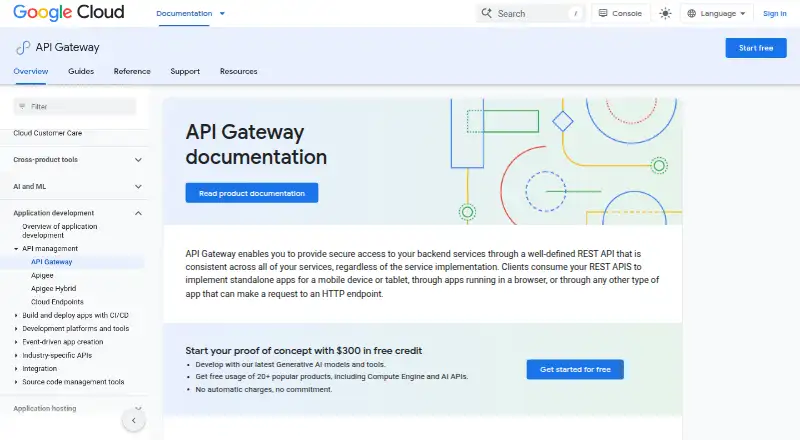Click the filter icon in sidebar
Viewport: 800px width, 440px height.
(x=22, y=106)
